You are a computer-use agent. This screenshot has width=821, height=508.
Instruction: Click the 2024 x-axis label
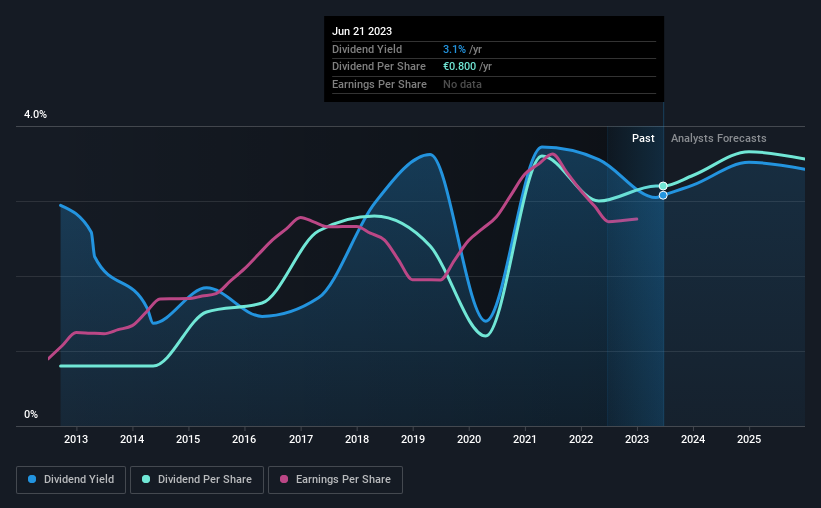pyautogui.click(x=693, y=439)
